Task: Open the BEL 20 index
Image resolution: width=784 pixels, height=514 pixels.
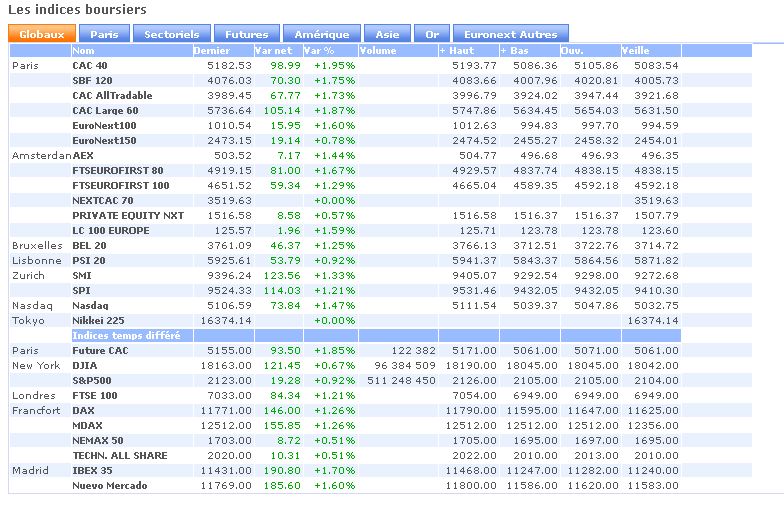Action: (89, 246)
